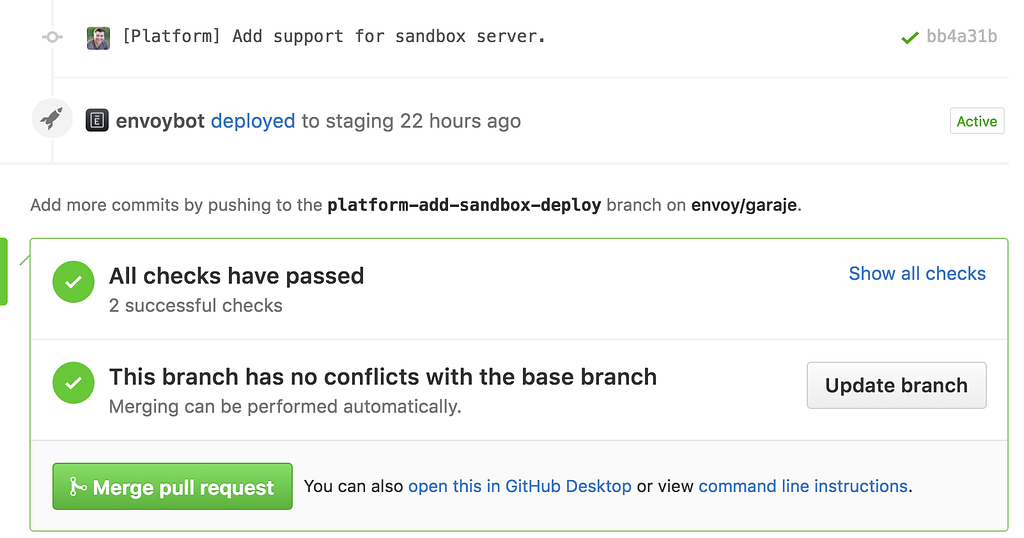This screenshot has width=1024, height=538.
Task: Click the envoybot avatar icon
Action: [97, 121]
